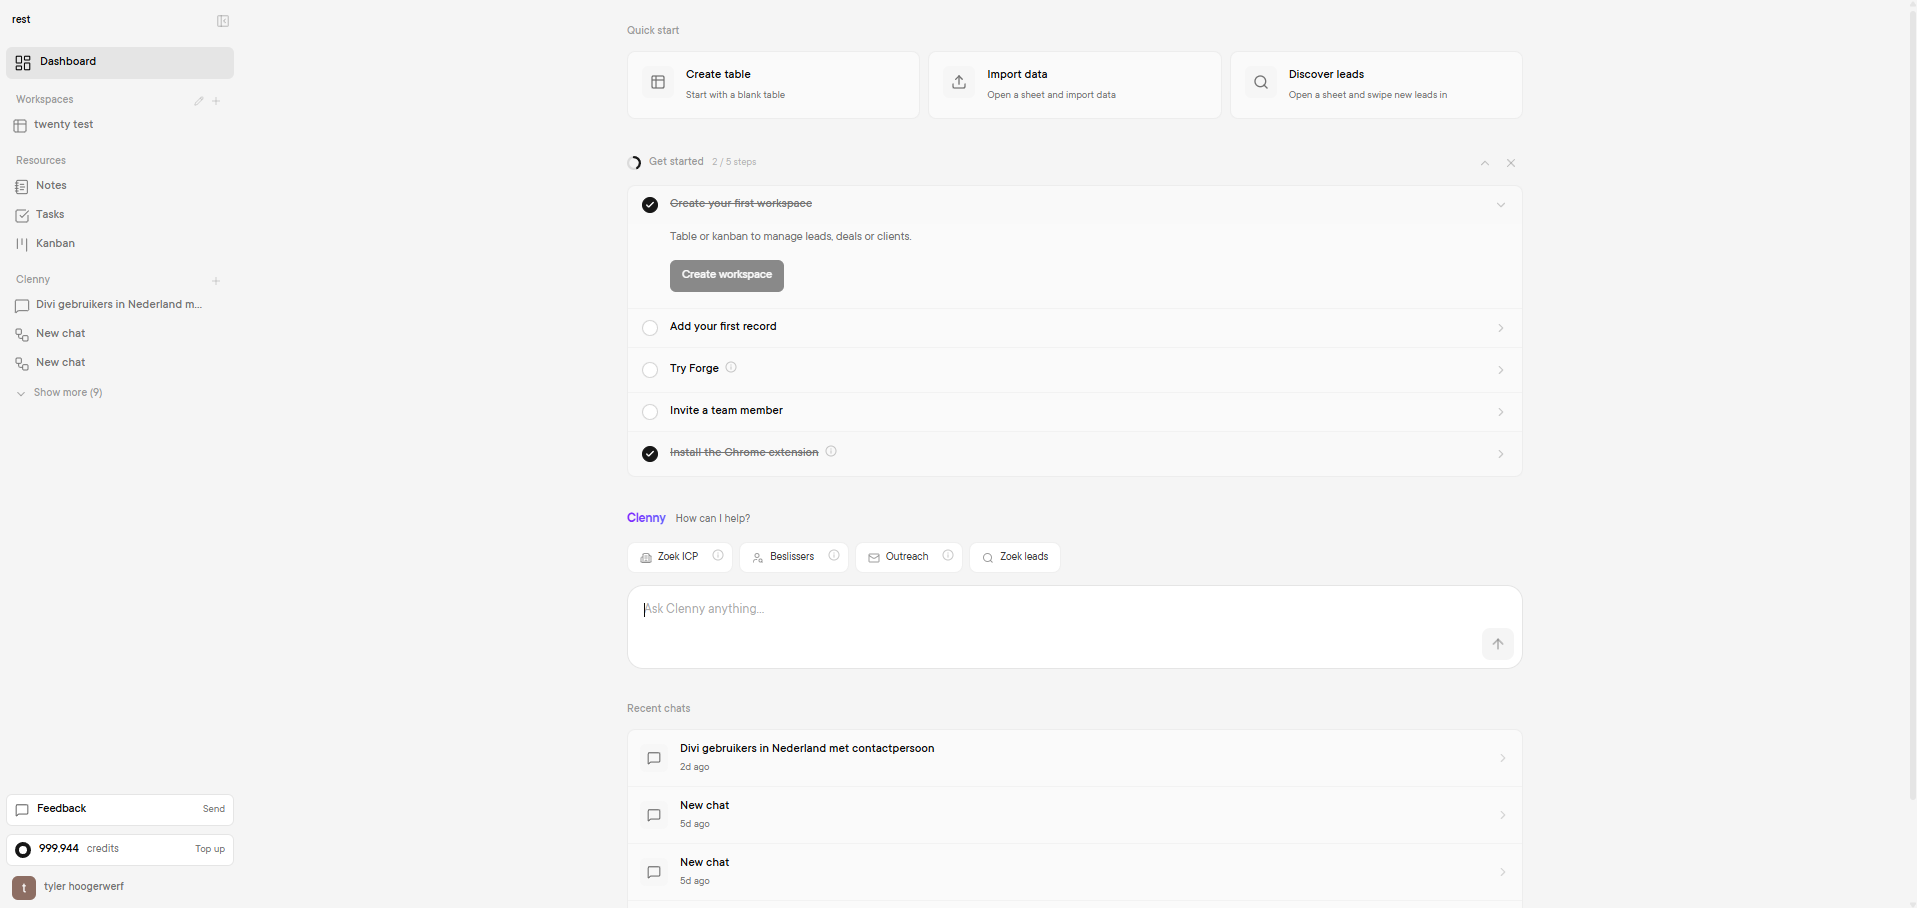Click the credits ring icon
The width and height of the screenshot is (1917, 908).
23,850
